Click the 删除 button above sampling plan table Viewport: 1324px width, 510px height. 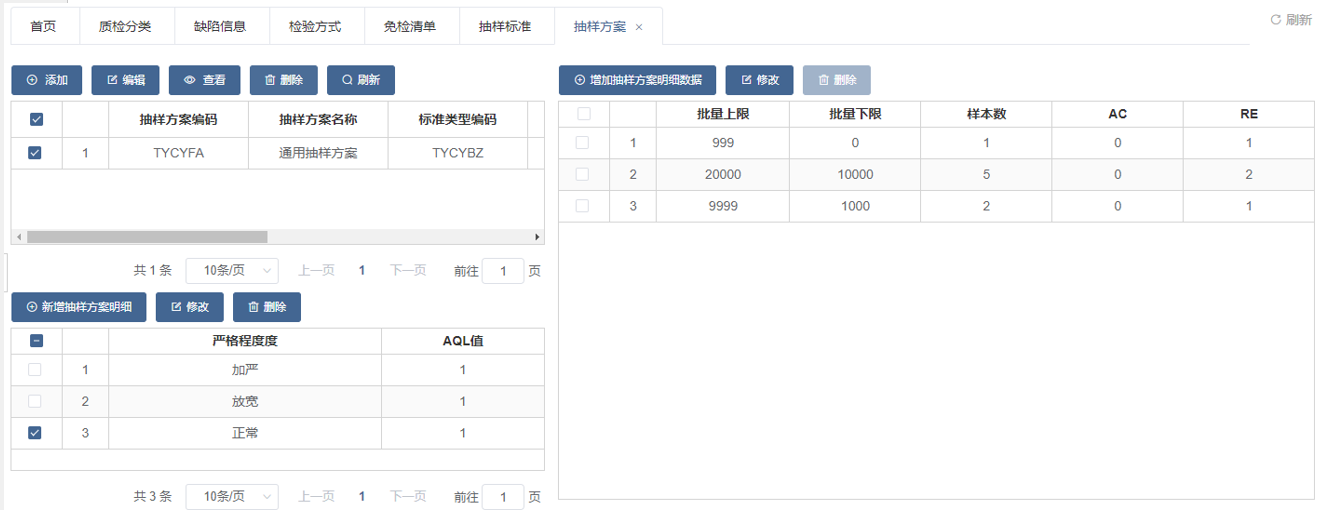283,80
